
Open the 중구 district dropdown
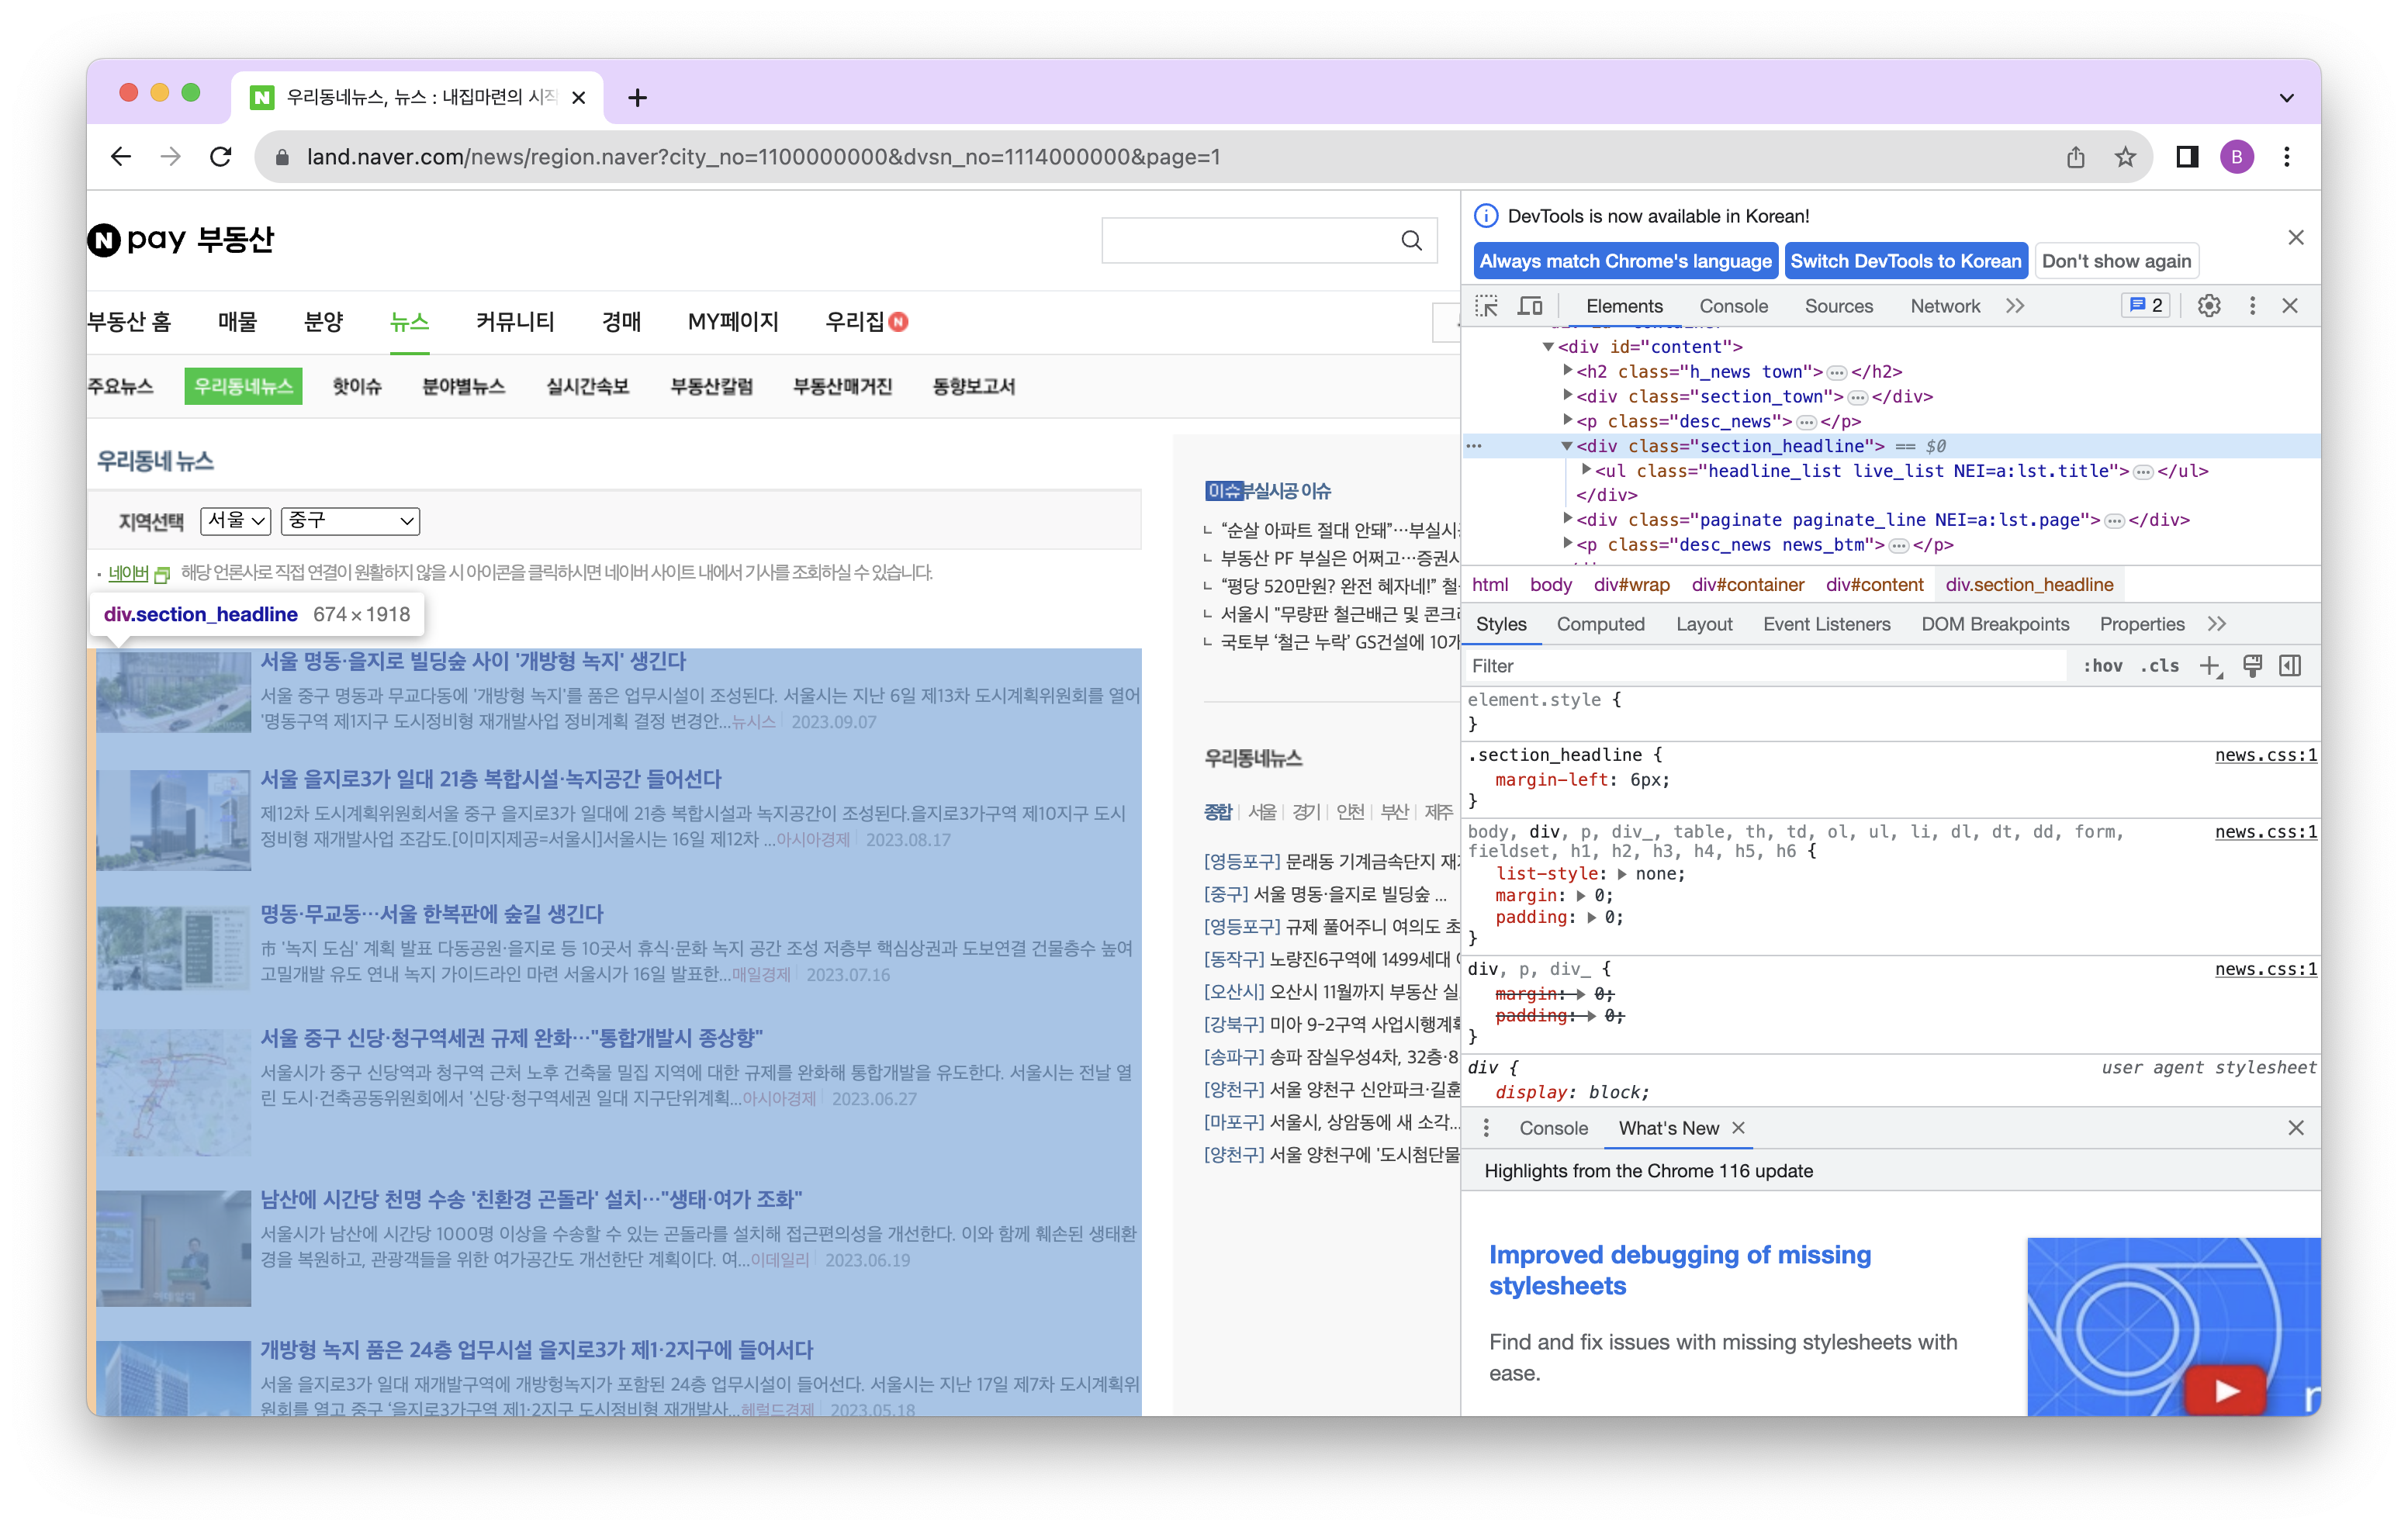coord(350,520)
